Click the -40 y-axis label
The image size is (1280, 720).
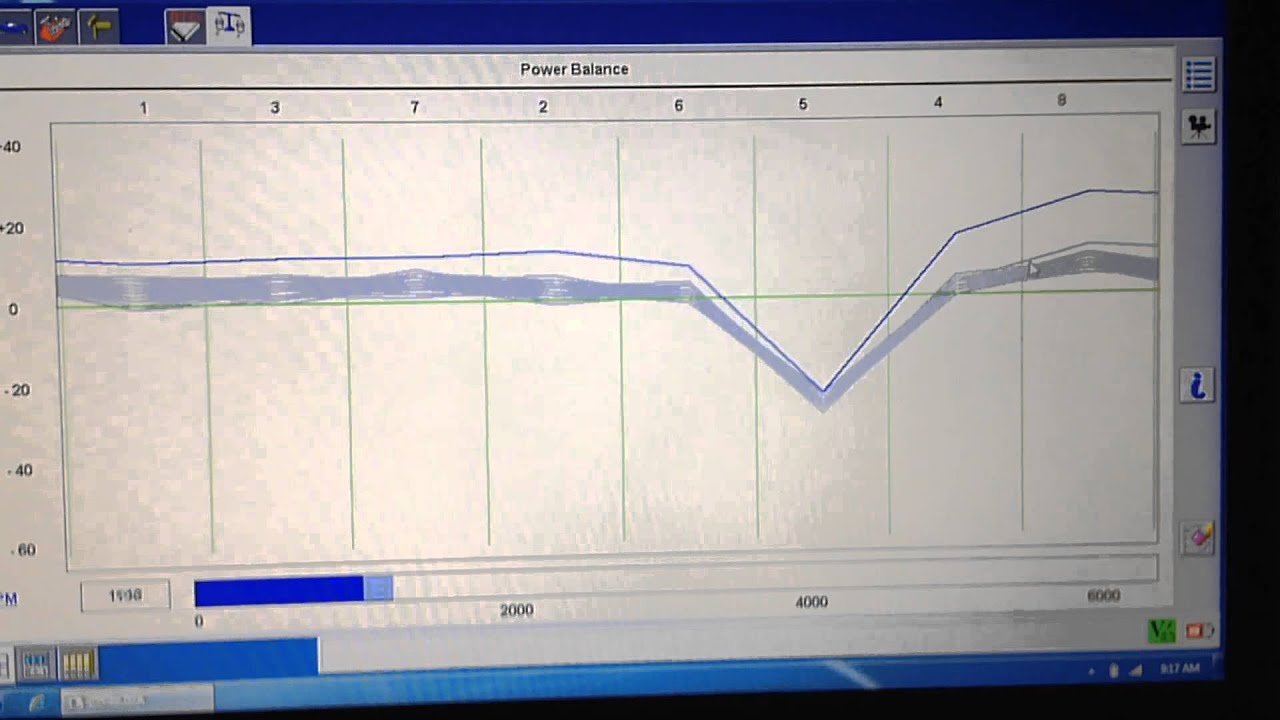pos(20,470)
